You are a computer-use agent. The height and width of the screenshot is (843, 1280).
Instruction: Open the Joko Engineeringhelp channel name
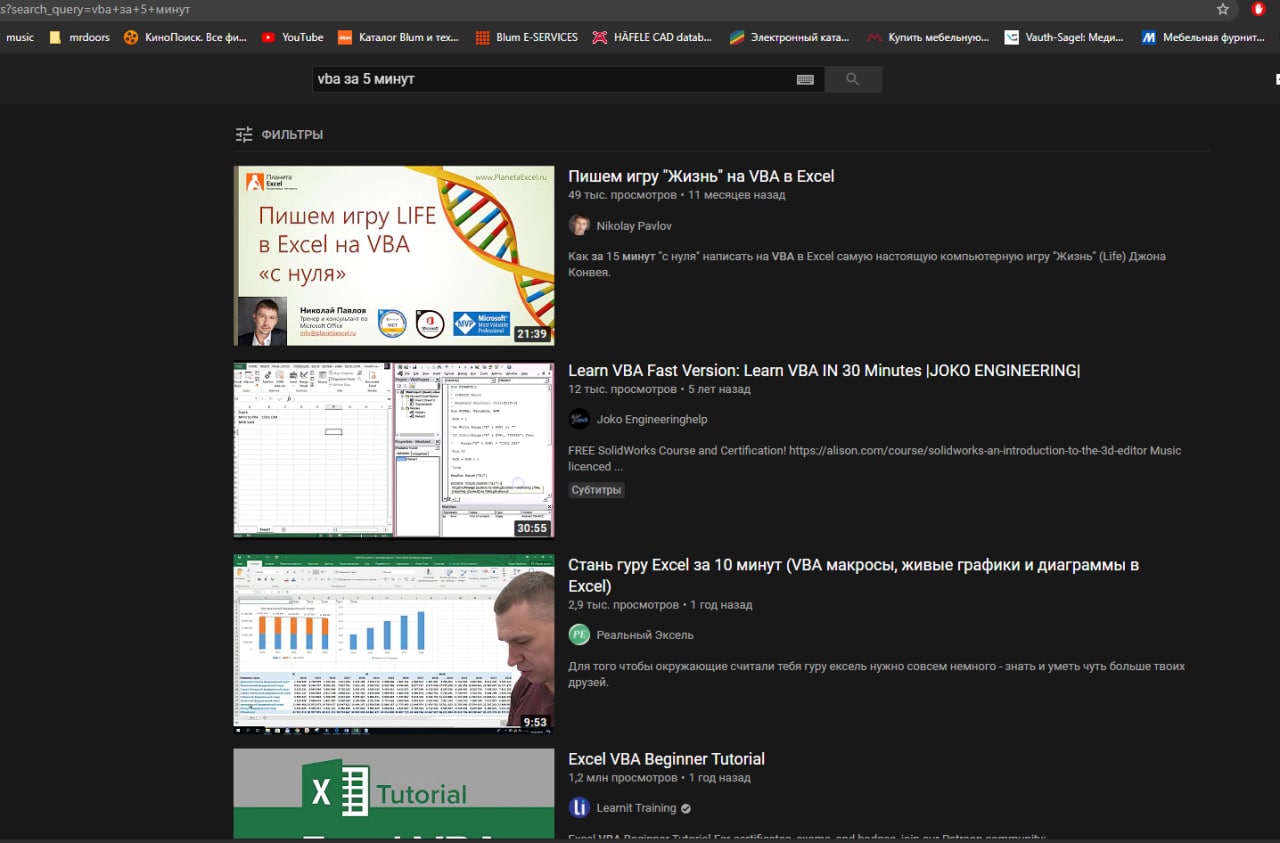[x=652, y=419]
